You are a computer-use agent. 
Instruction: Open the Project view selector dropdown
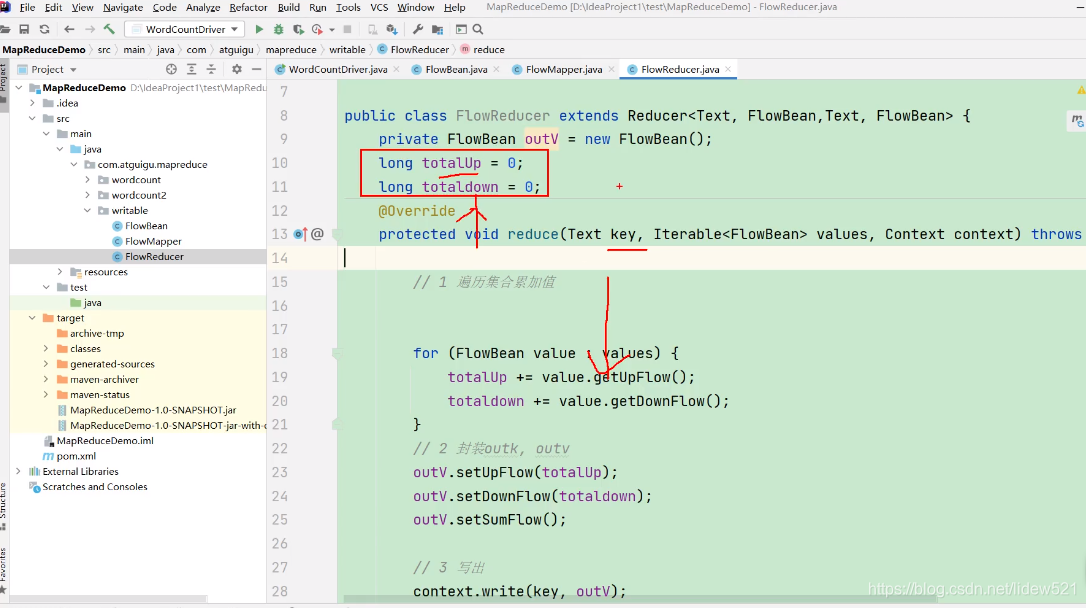pos(46,69)
